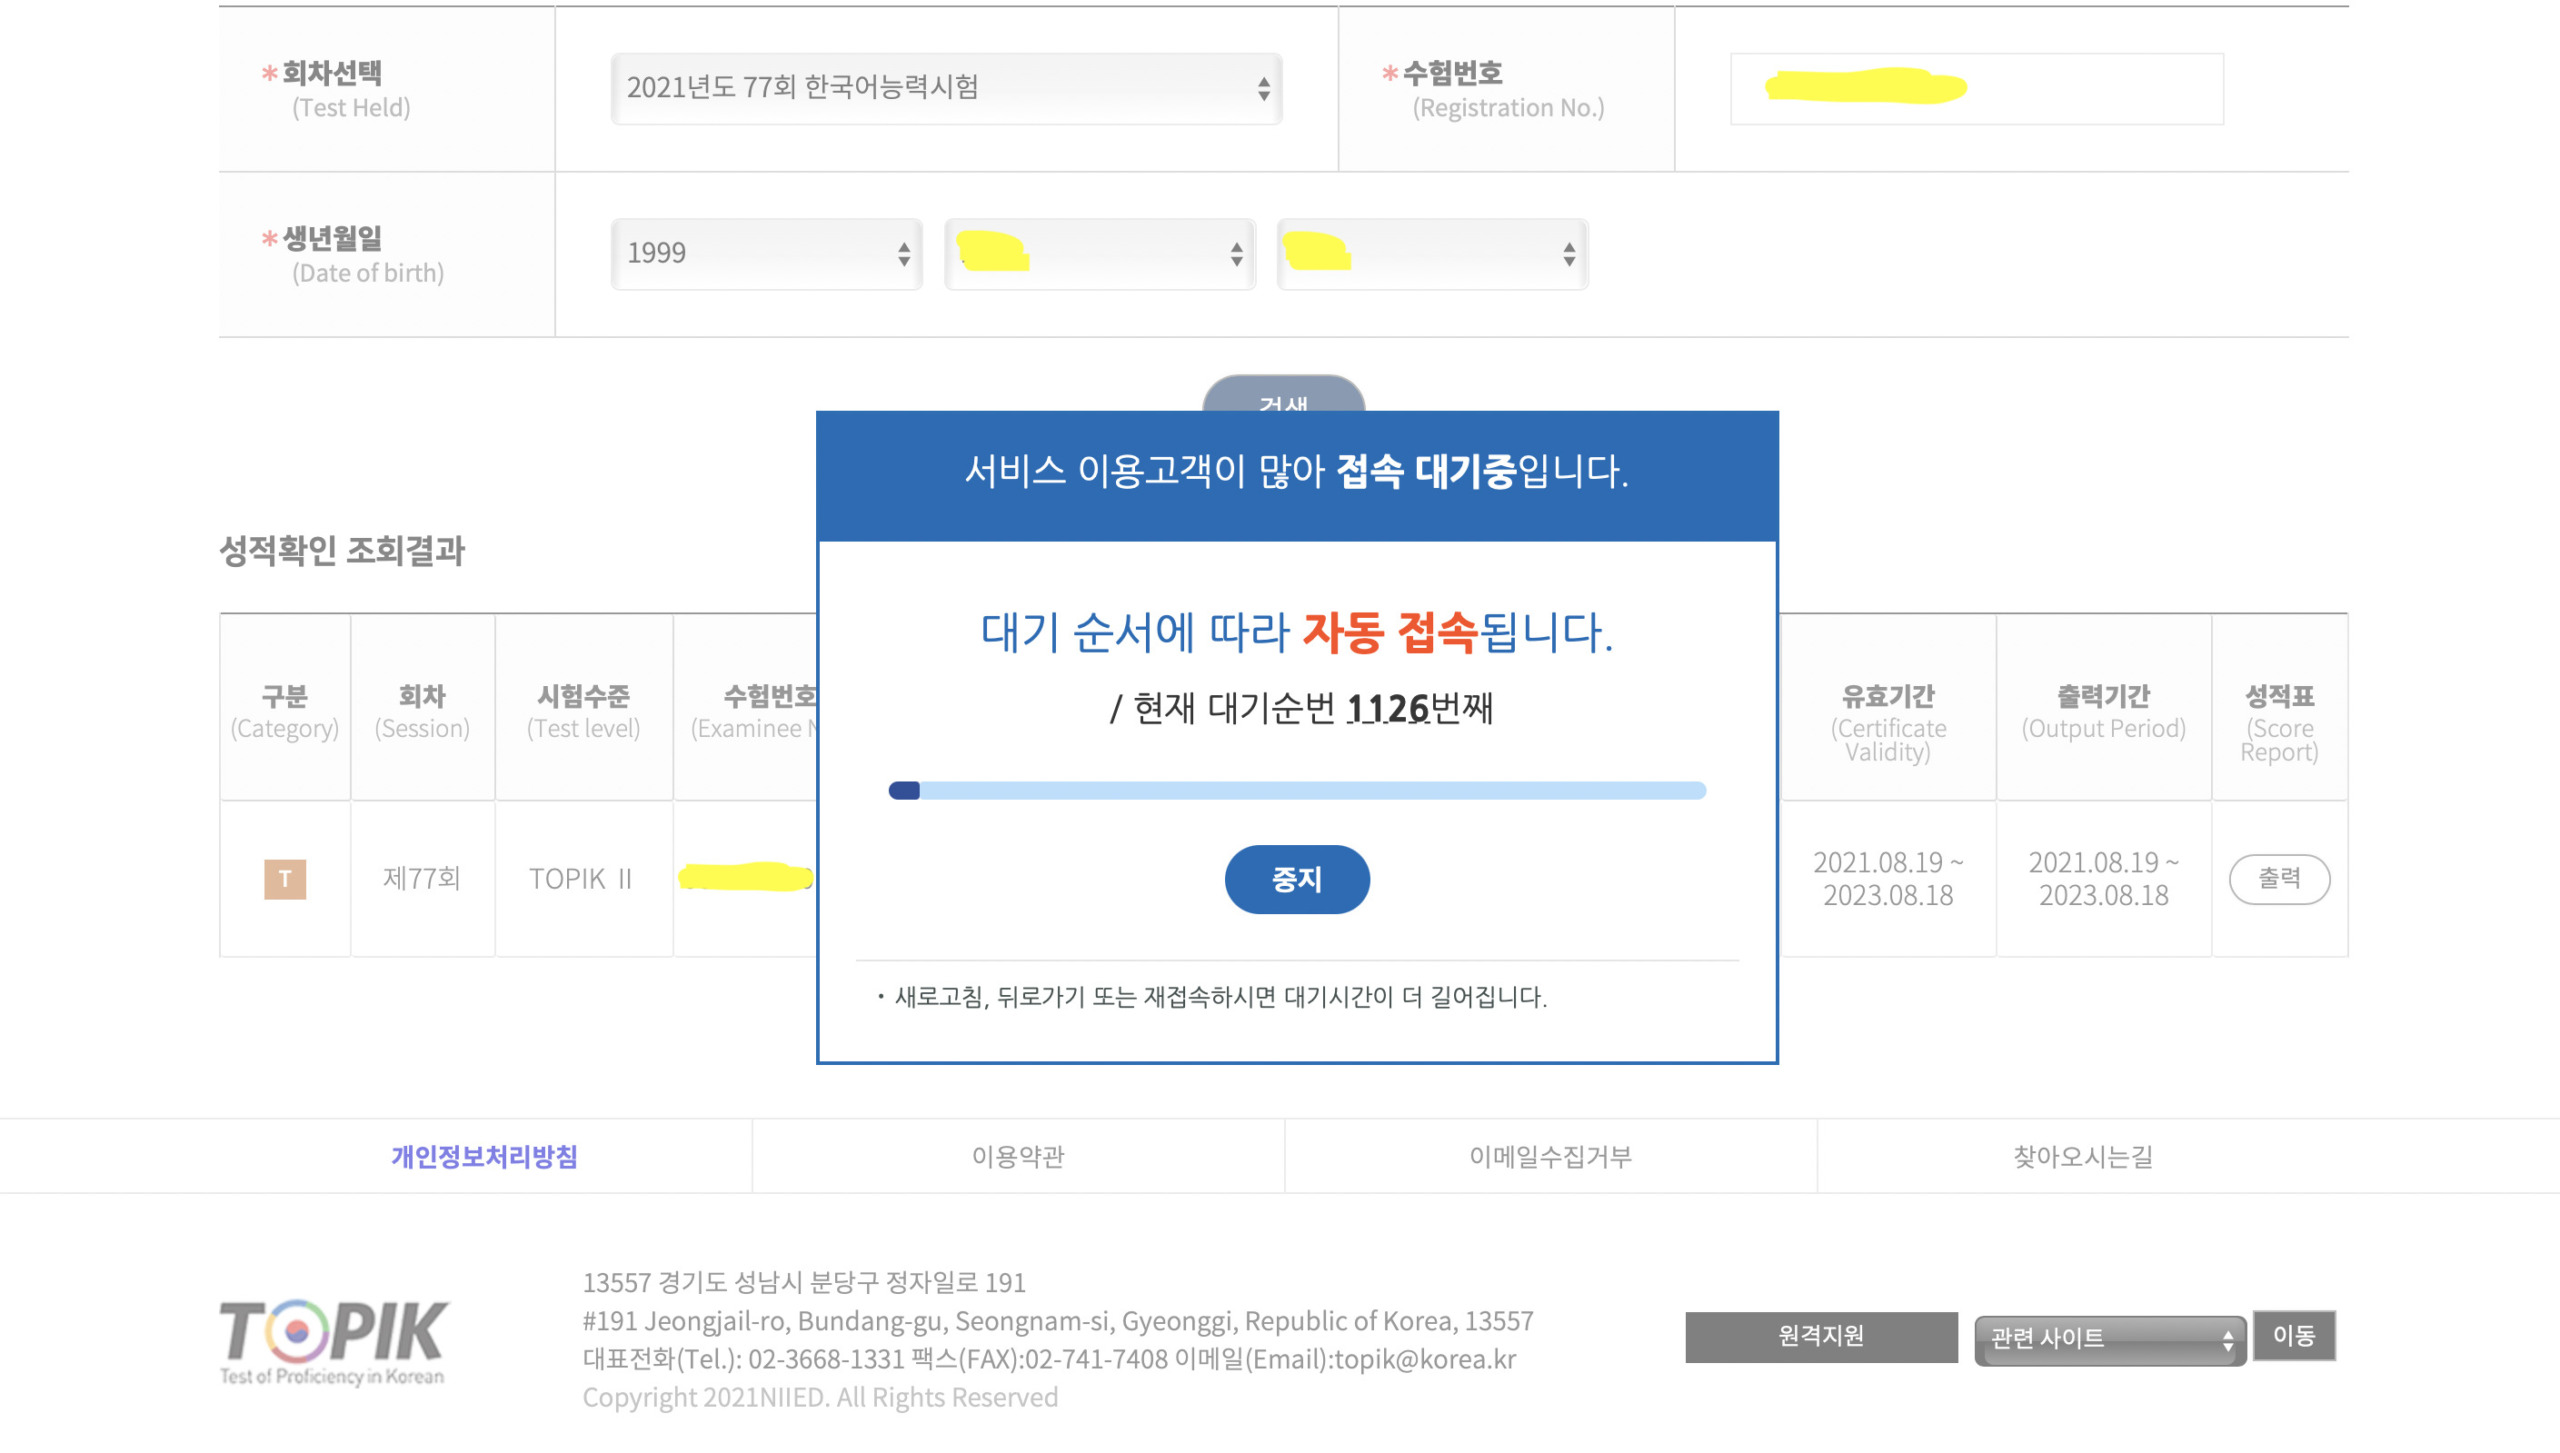
Task: Click the 제77회 session cell
Action: (422, 879)
